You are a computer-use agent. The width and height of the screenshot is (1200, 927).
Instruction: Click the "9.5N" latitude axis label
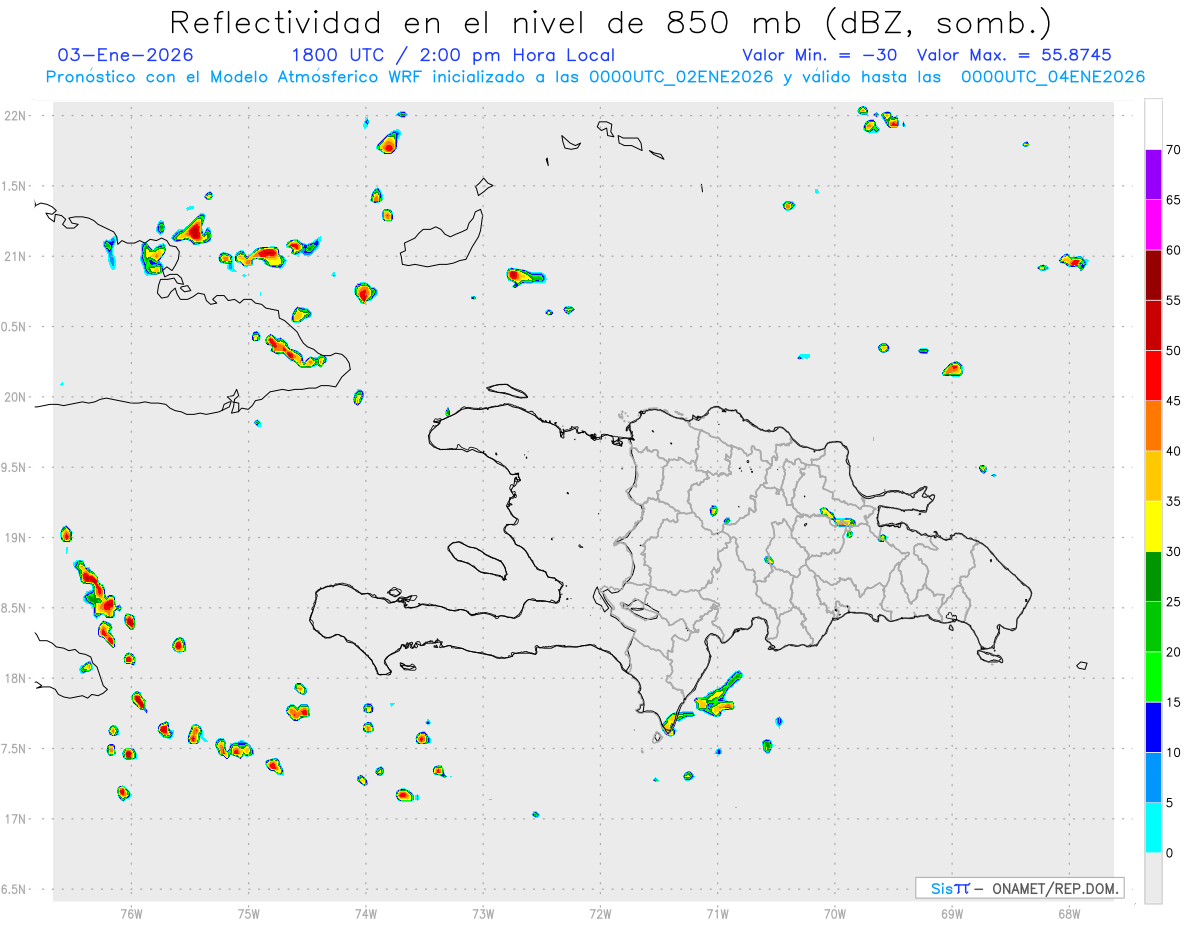(x=14, y=468)
